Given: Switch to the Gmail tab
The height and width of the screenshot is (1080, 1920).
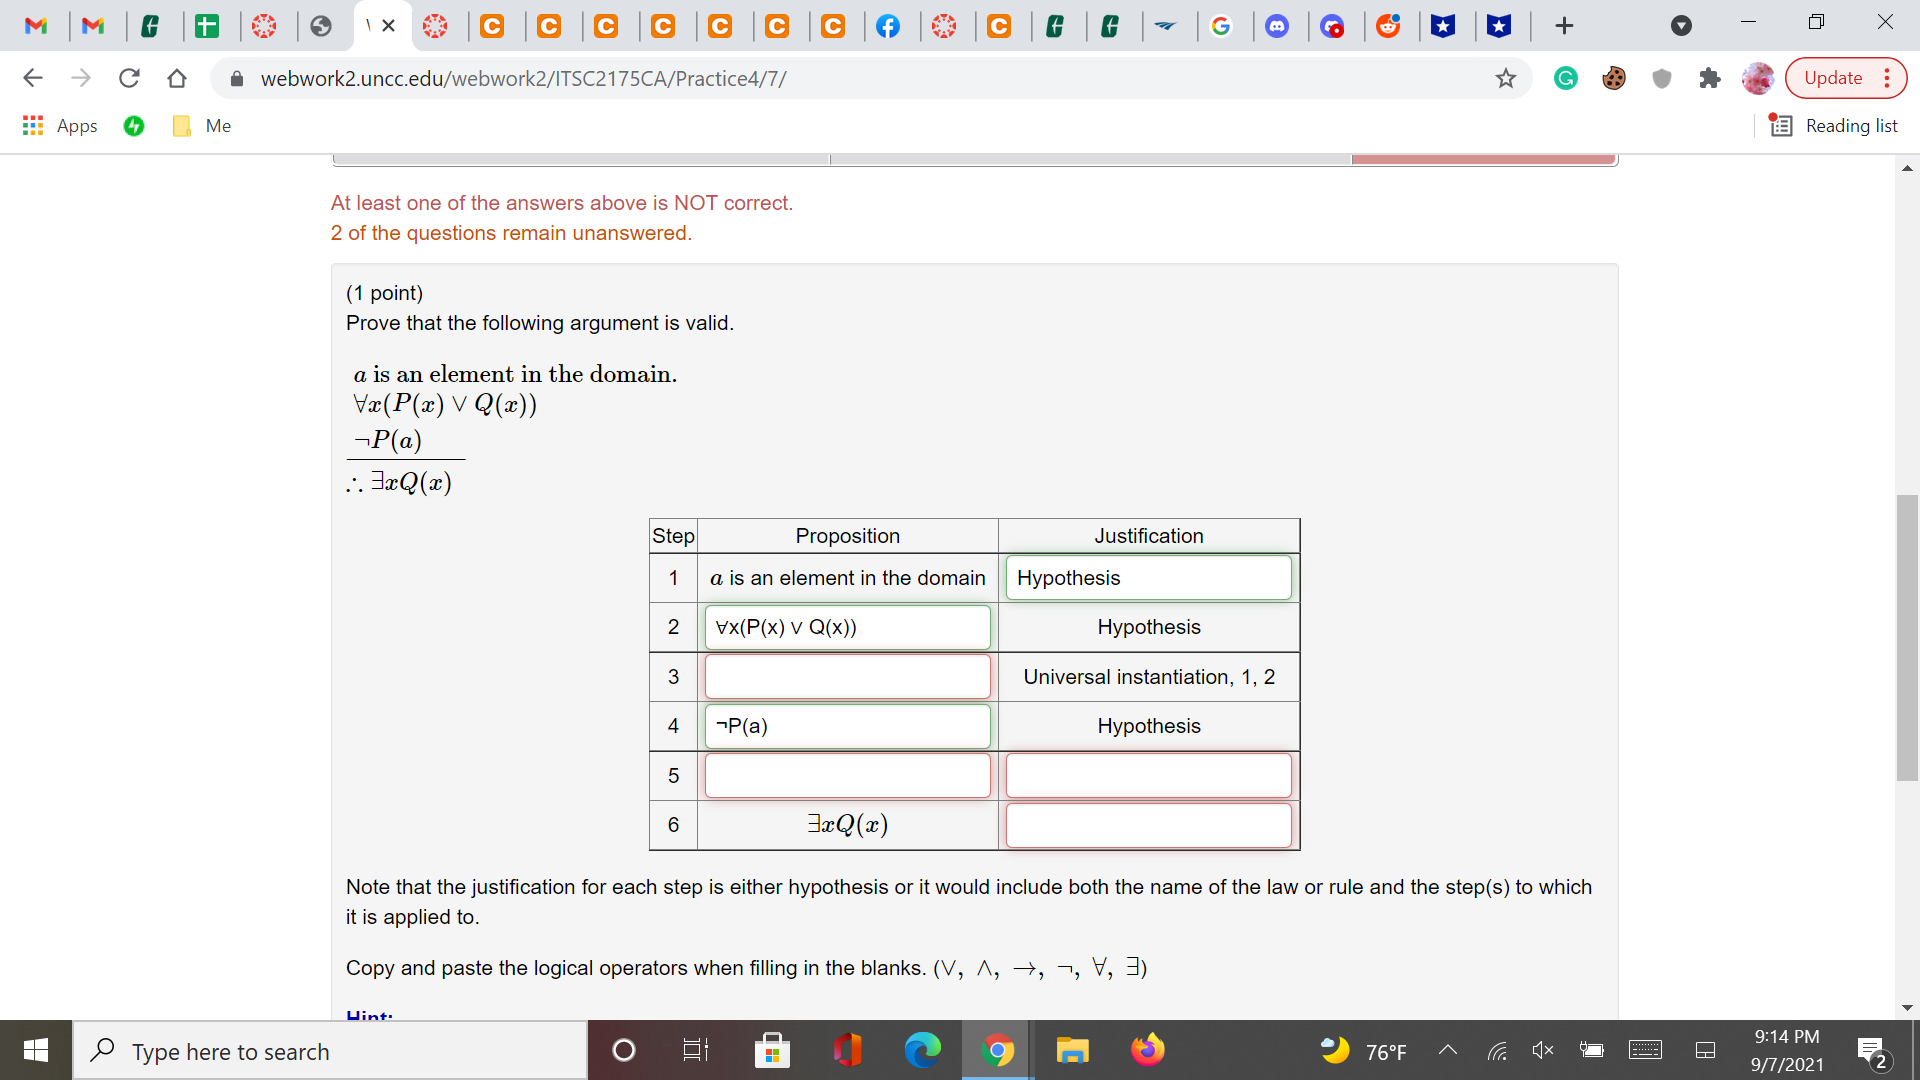Looking at the screenshot, I should (x=38, y=25).
